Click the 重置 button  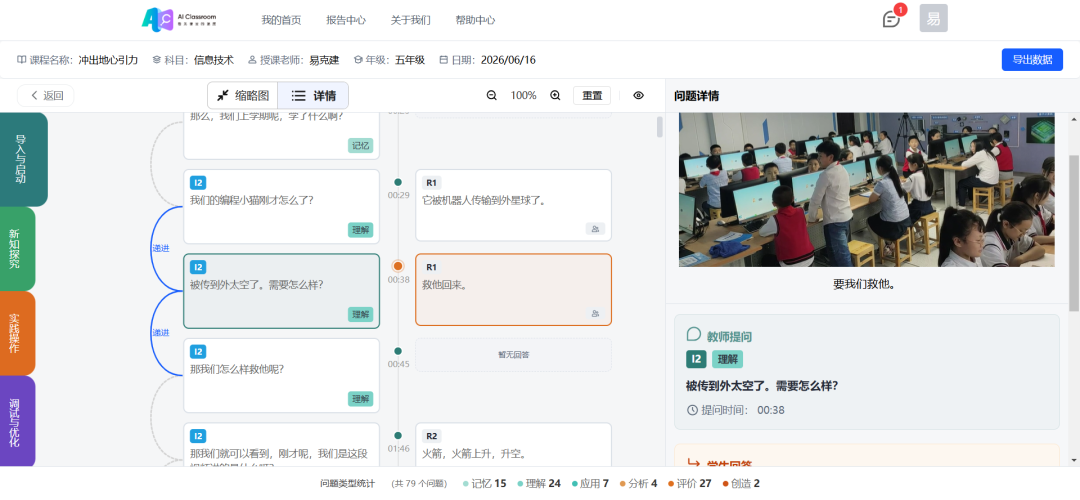tap(592, 96)
